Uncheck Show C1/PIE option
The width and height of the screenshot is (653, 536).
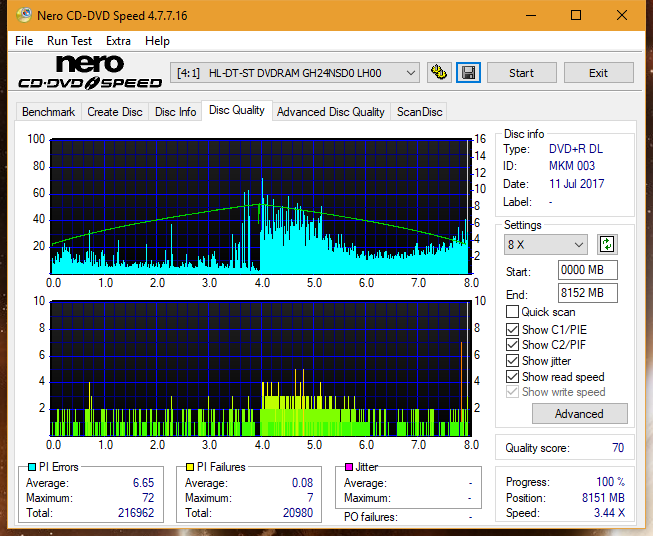pyautogui.click(x=512, y=329)
